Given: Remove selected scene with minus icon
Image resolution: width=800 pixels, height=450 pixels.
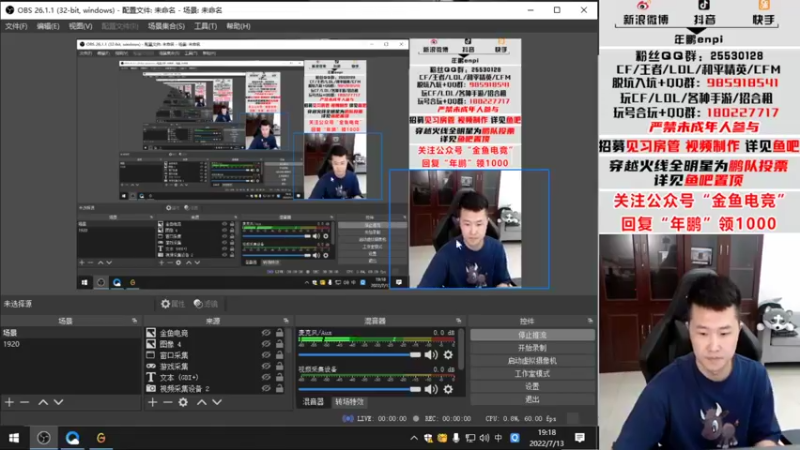Looking at the screenshot, I should coord(24,402).
